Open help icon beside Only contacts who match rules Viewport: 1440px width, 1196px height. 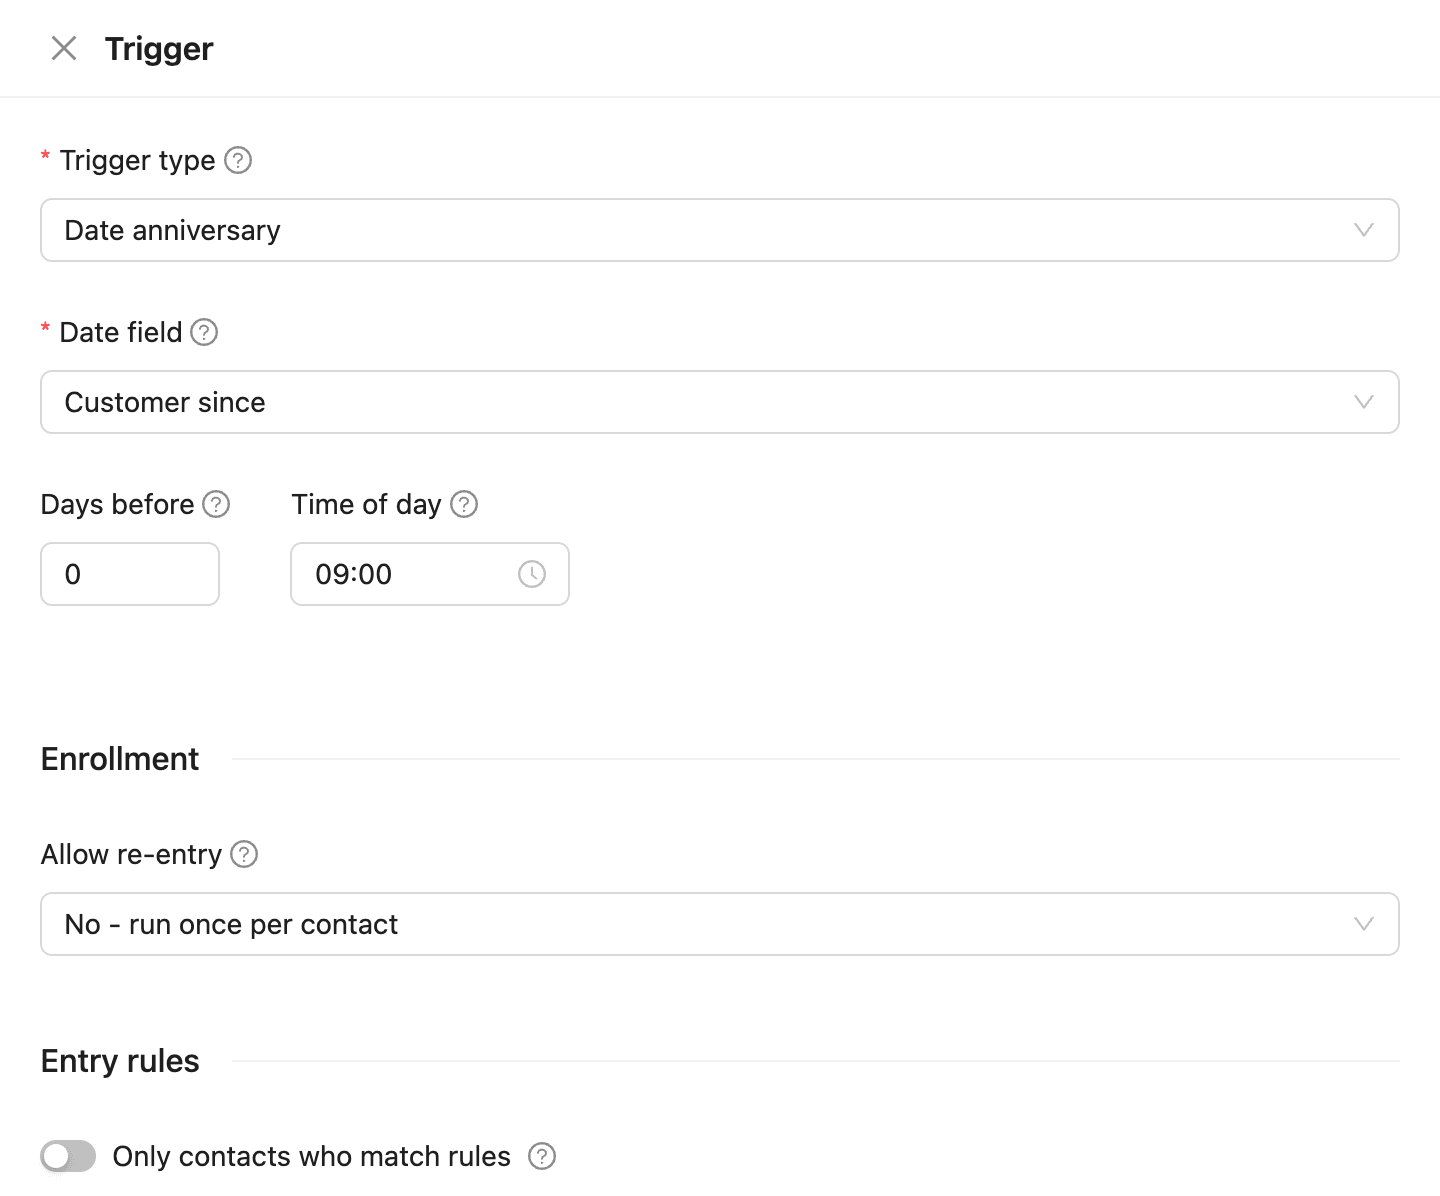542,1156
